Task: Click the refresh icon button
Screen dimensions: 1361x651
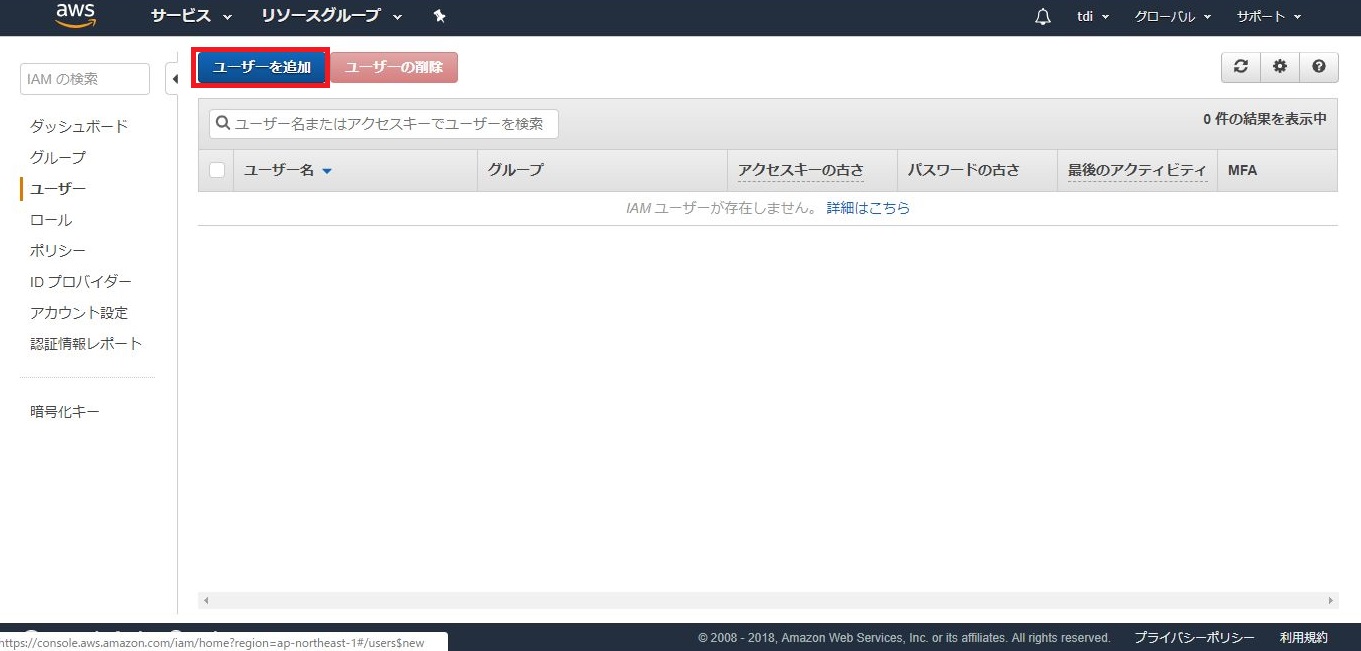Action: (x=1241, y=67)
